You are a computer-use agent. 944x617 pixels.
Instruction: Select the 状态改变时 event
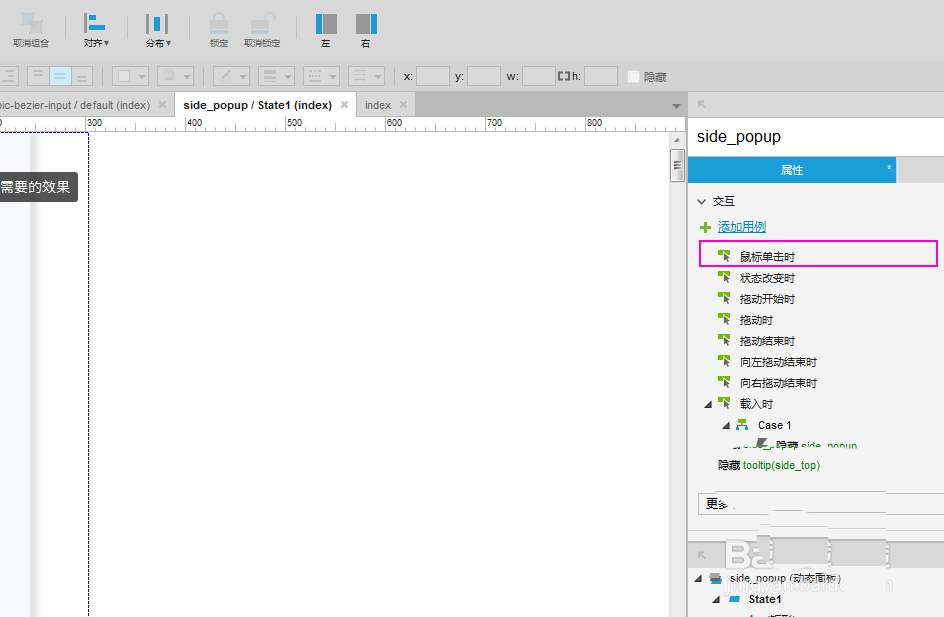(x=767, y=278)
